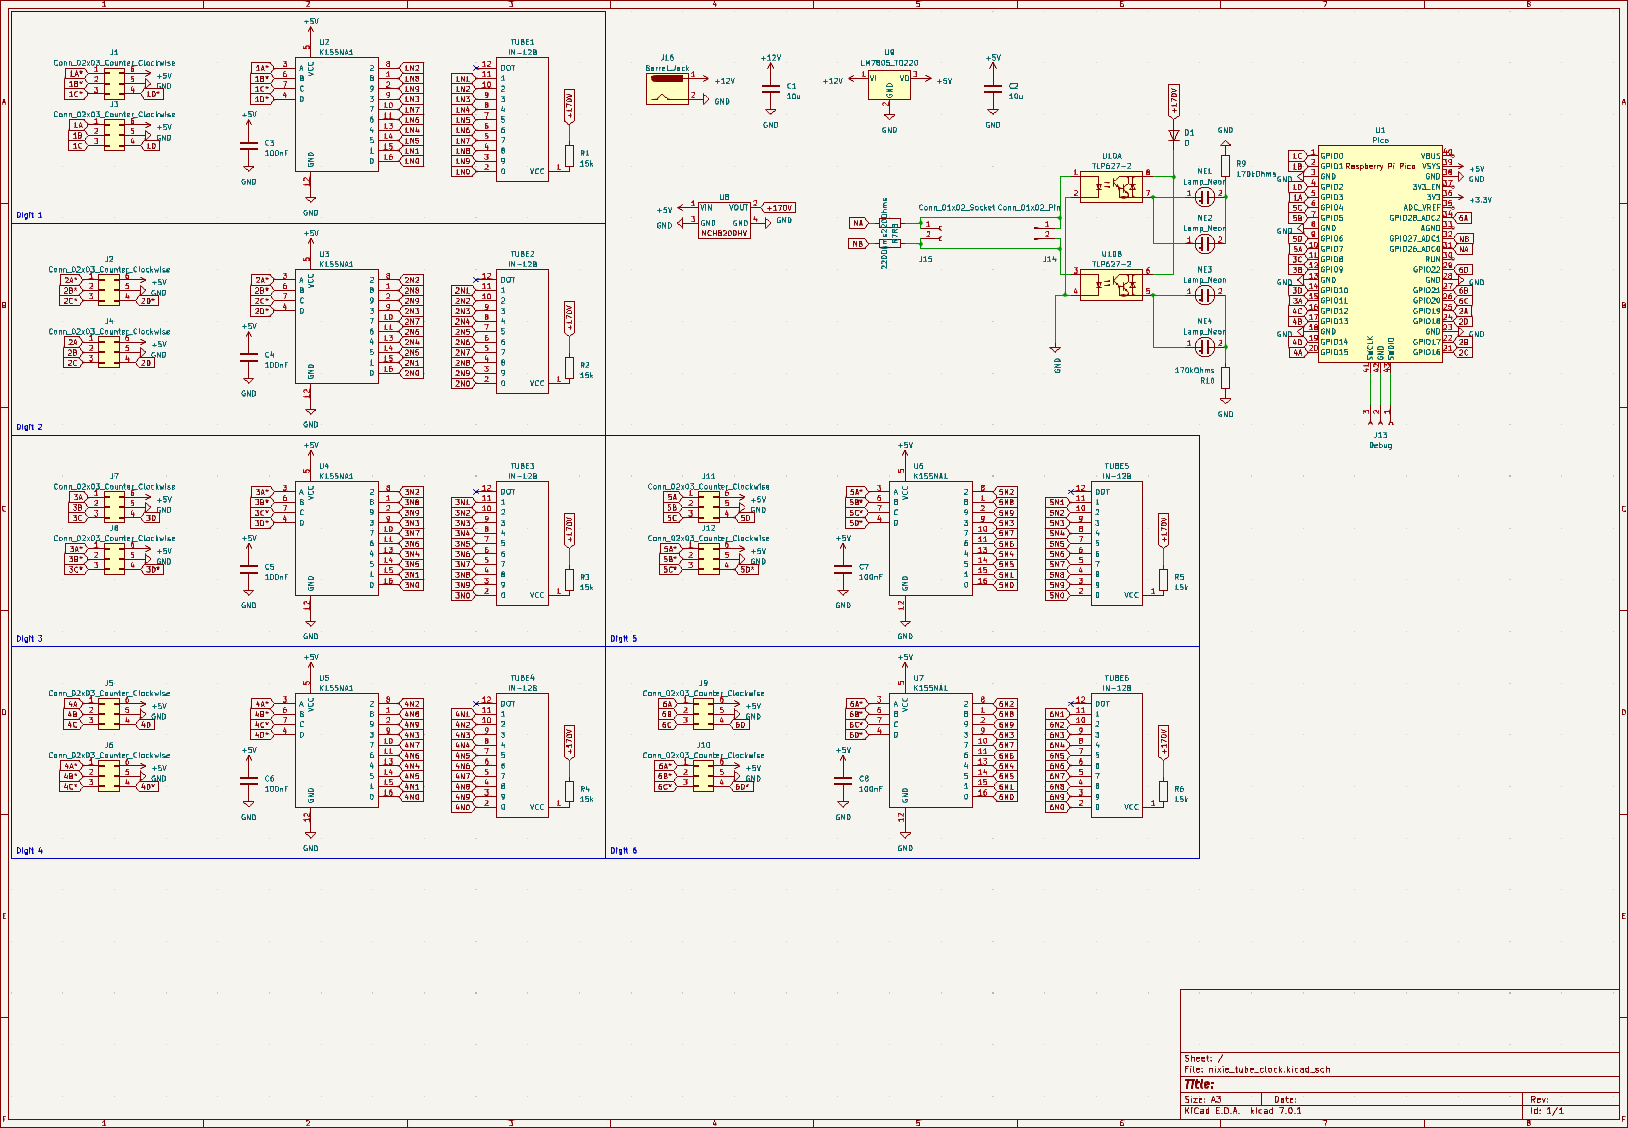Select the 'Digit 4' section label
The width and height of the screenshot is (1628, 1128).
[x=29, y=851]
